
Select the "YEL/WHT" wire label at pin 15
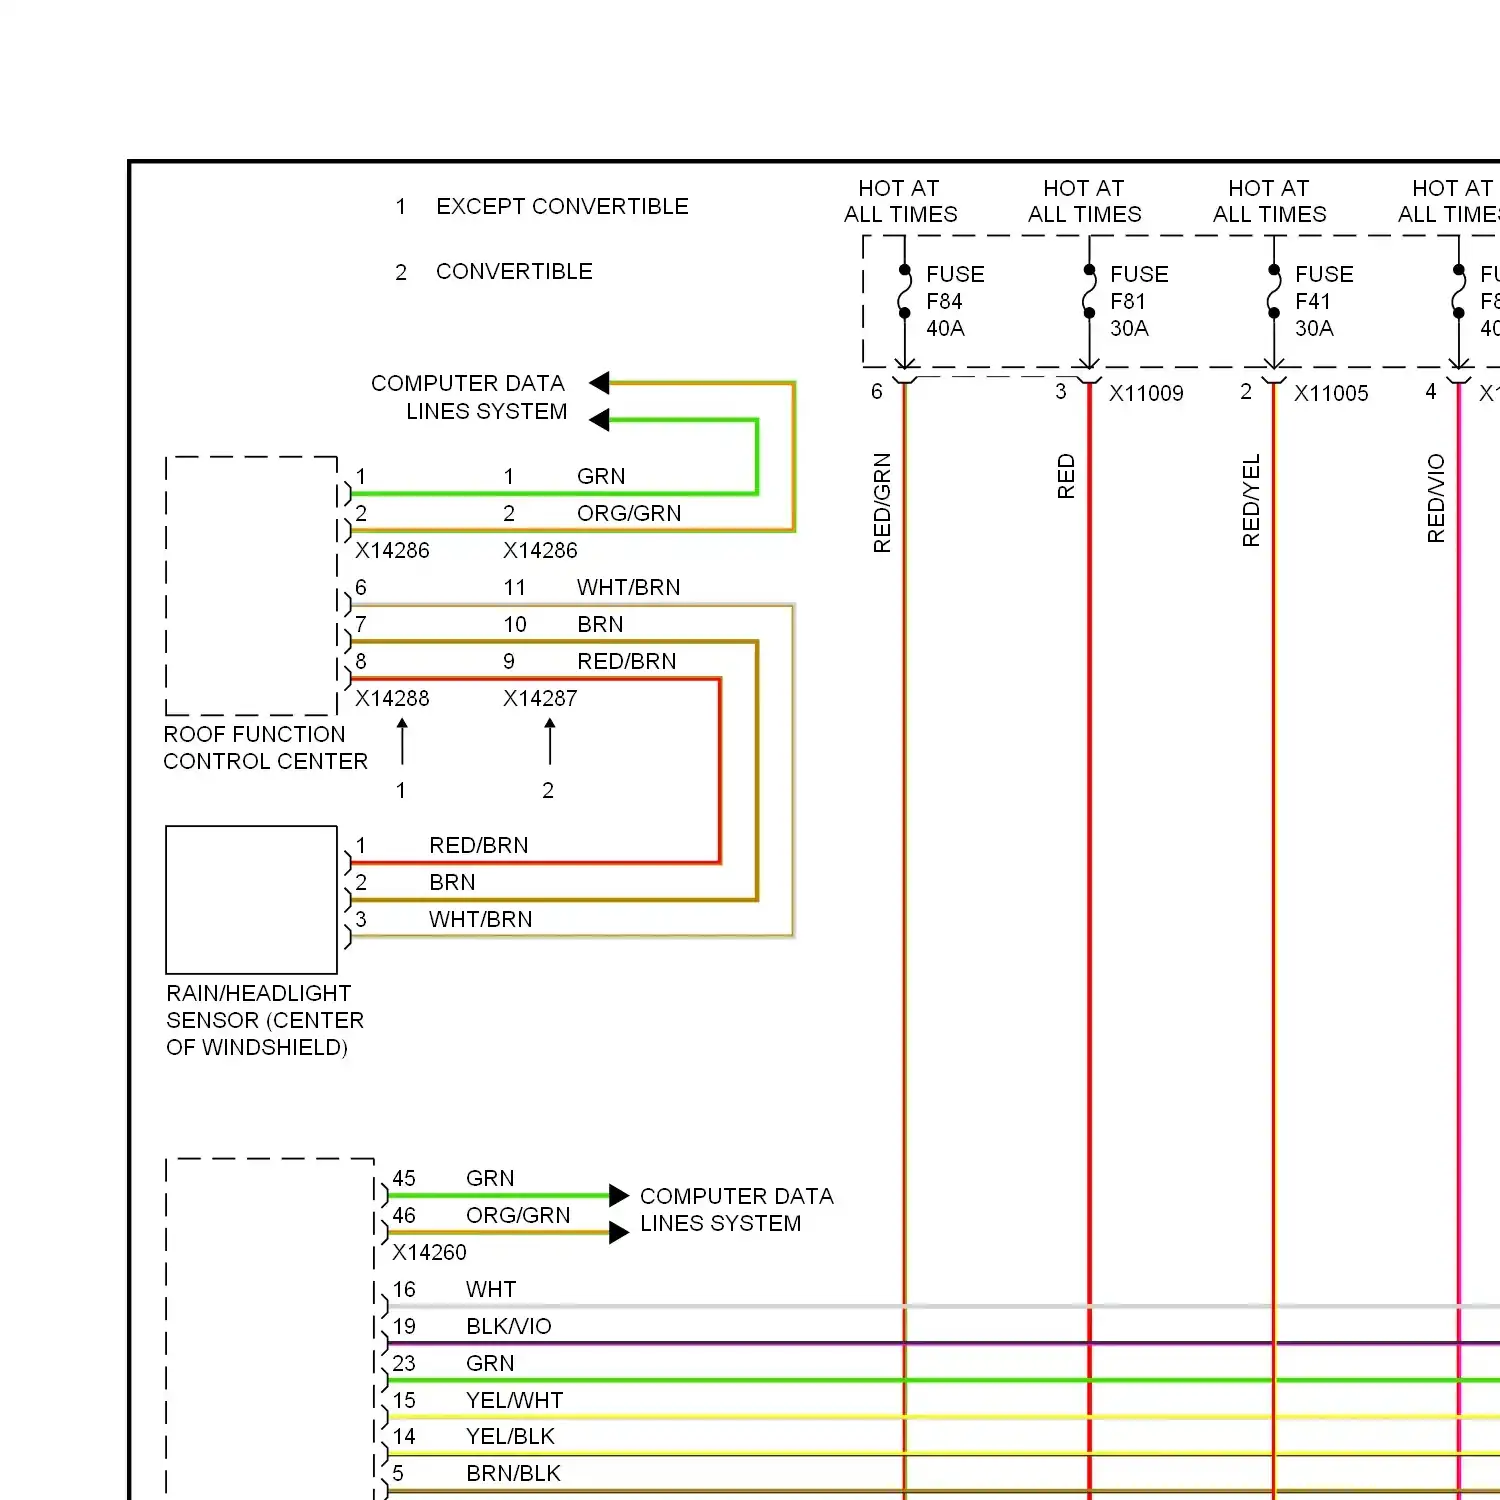[515, 1401]
